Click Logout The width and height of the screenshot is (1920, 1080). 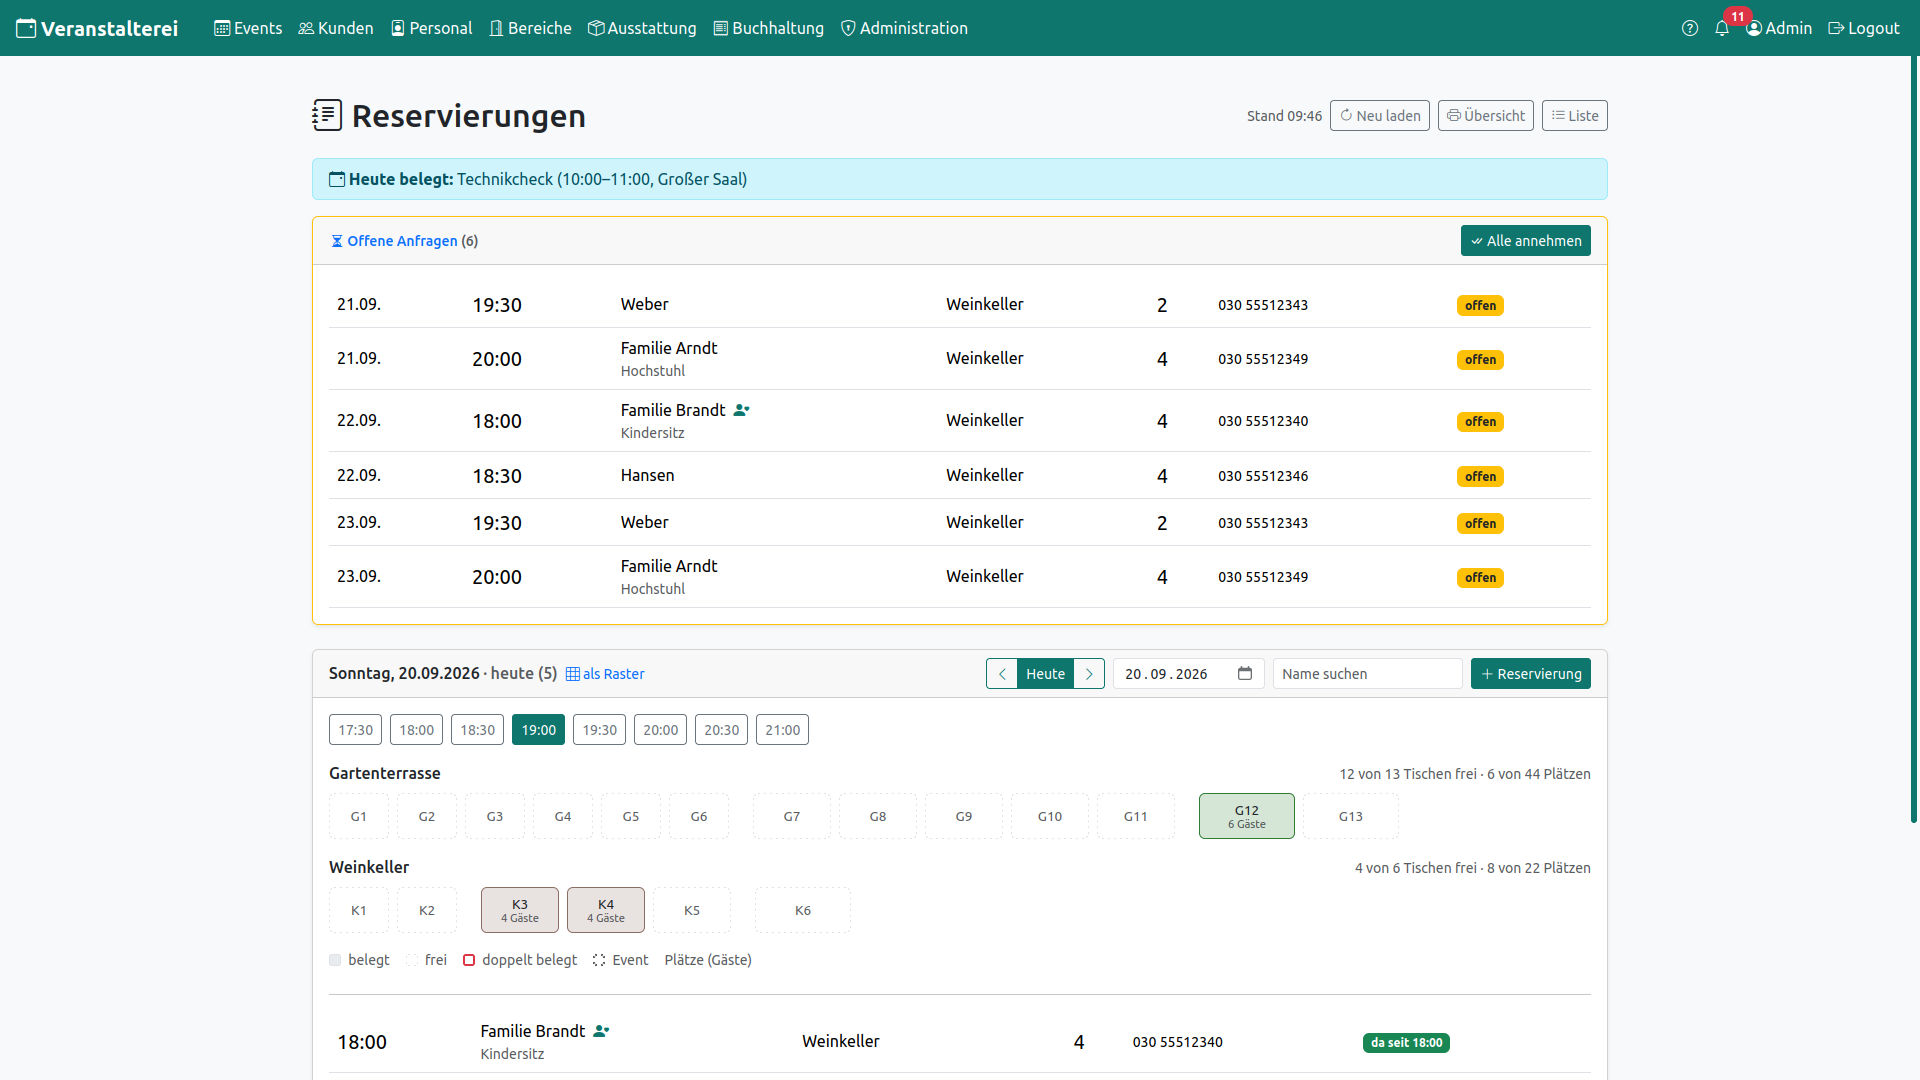1864,28
